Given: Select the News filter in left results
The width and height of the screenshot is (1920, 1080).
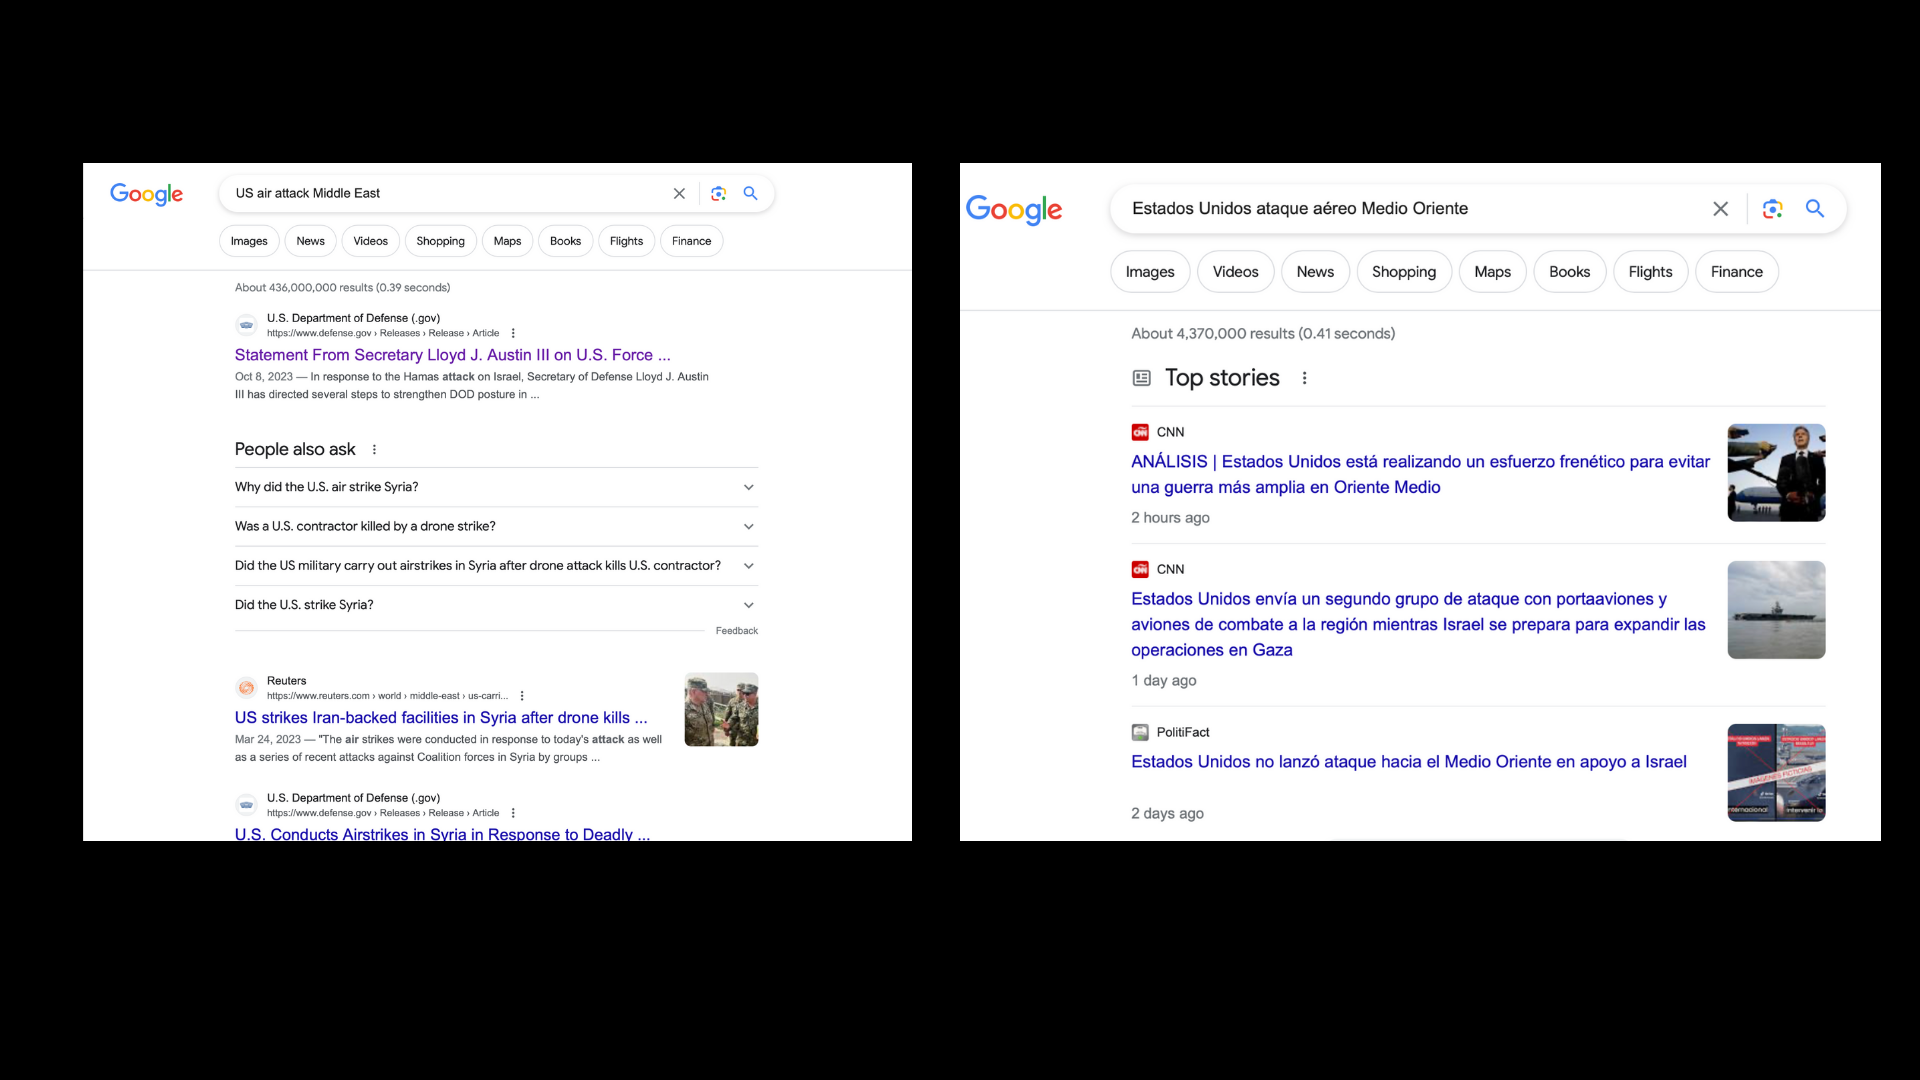Looking at the screenshot, I should (310, 241).
